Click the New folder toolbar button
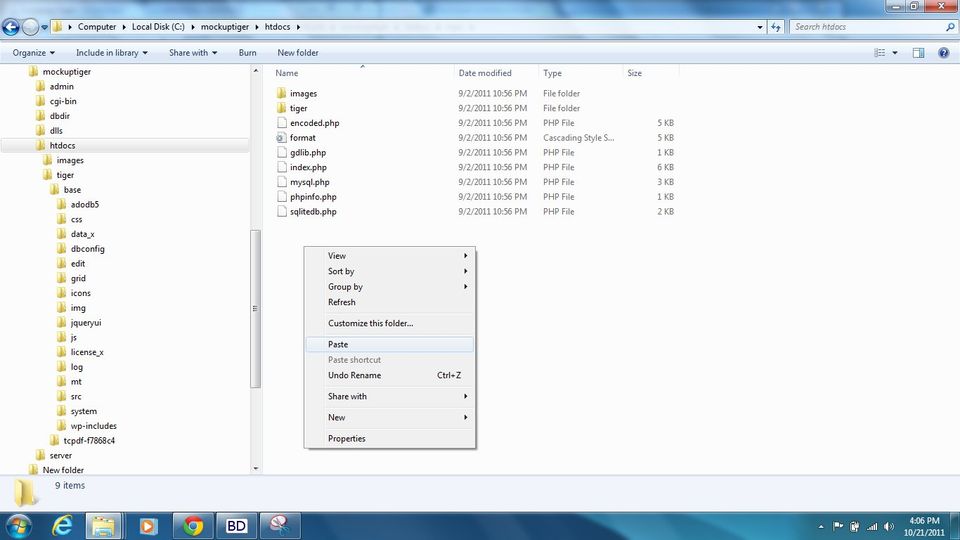This screenshot has width=960, height=540. click(x=298, y=53)
